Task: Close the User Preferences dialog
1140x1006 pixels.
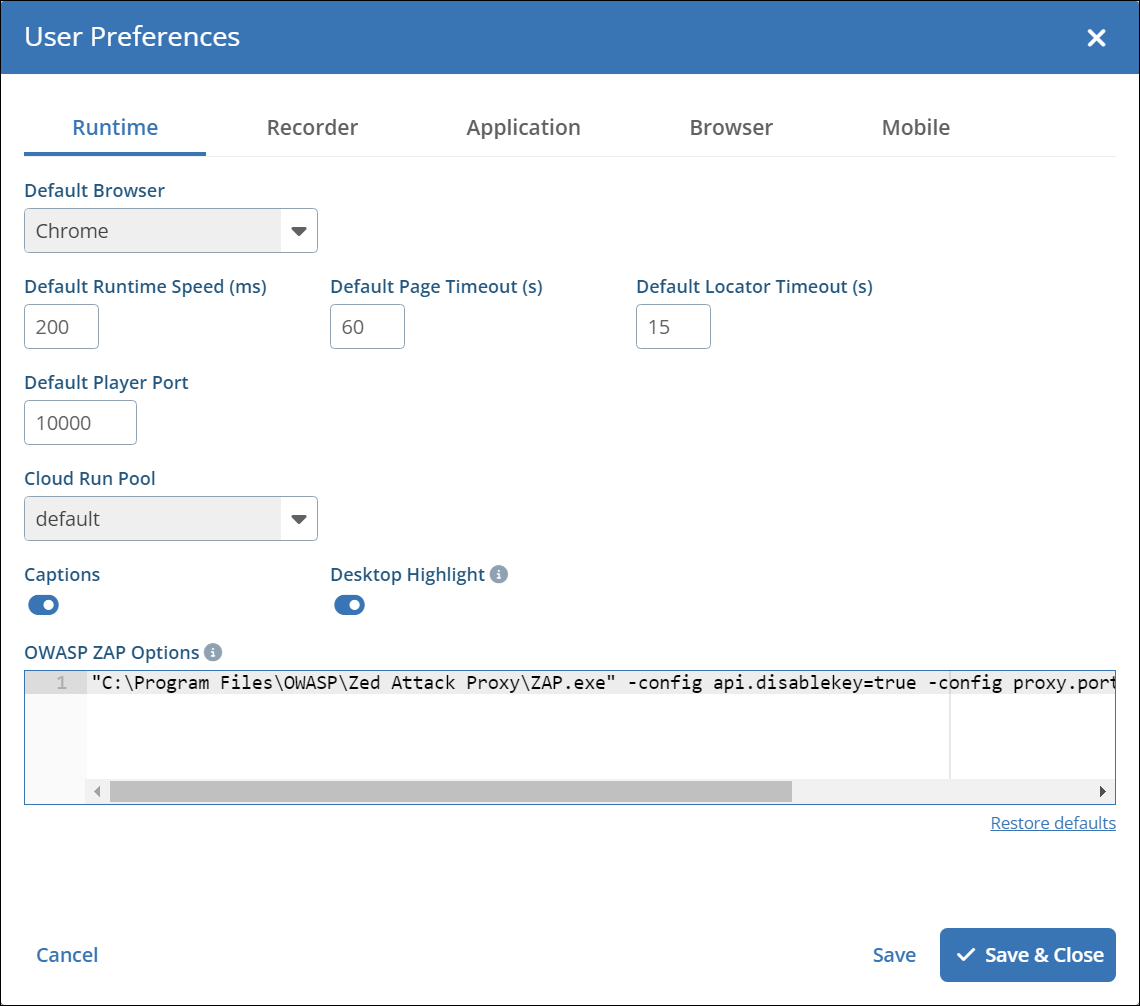Action: click(1096, 38)
